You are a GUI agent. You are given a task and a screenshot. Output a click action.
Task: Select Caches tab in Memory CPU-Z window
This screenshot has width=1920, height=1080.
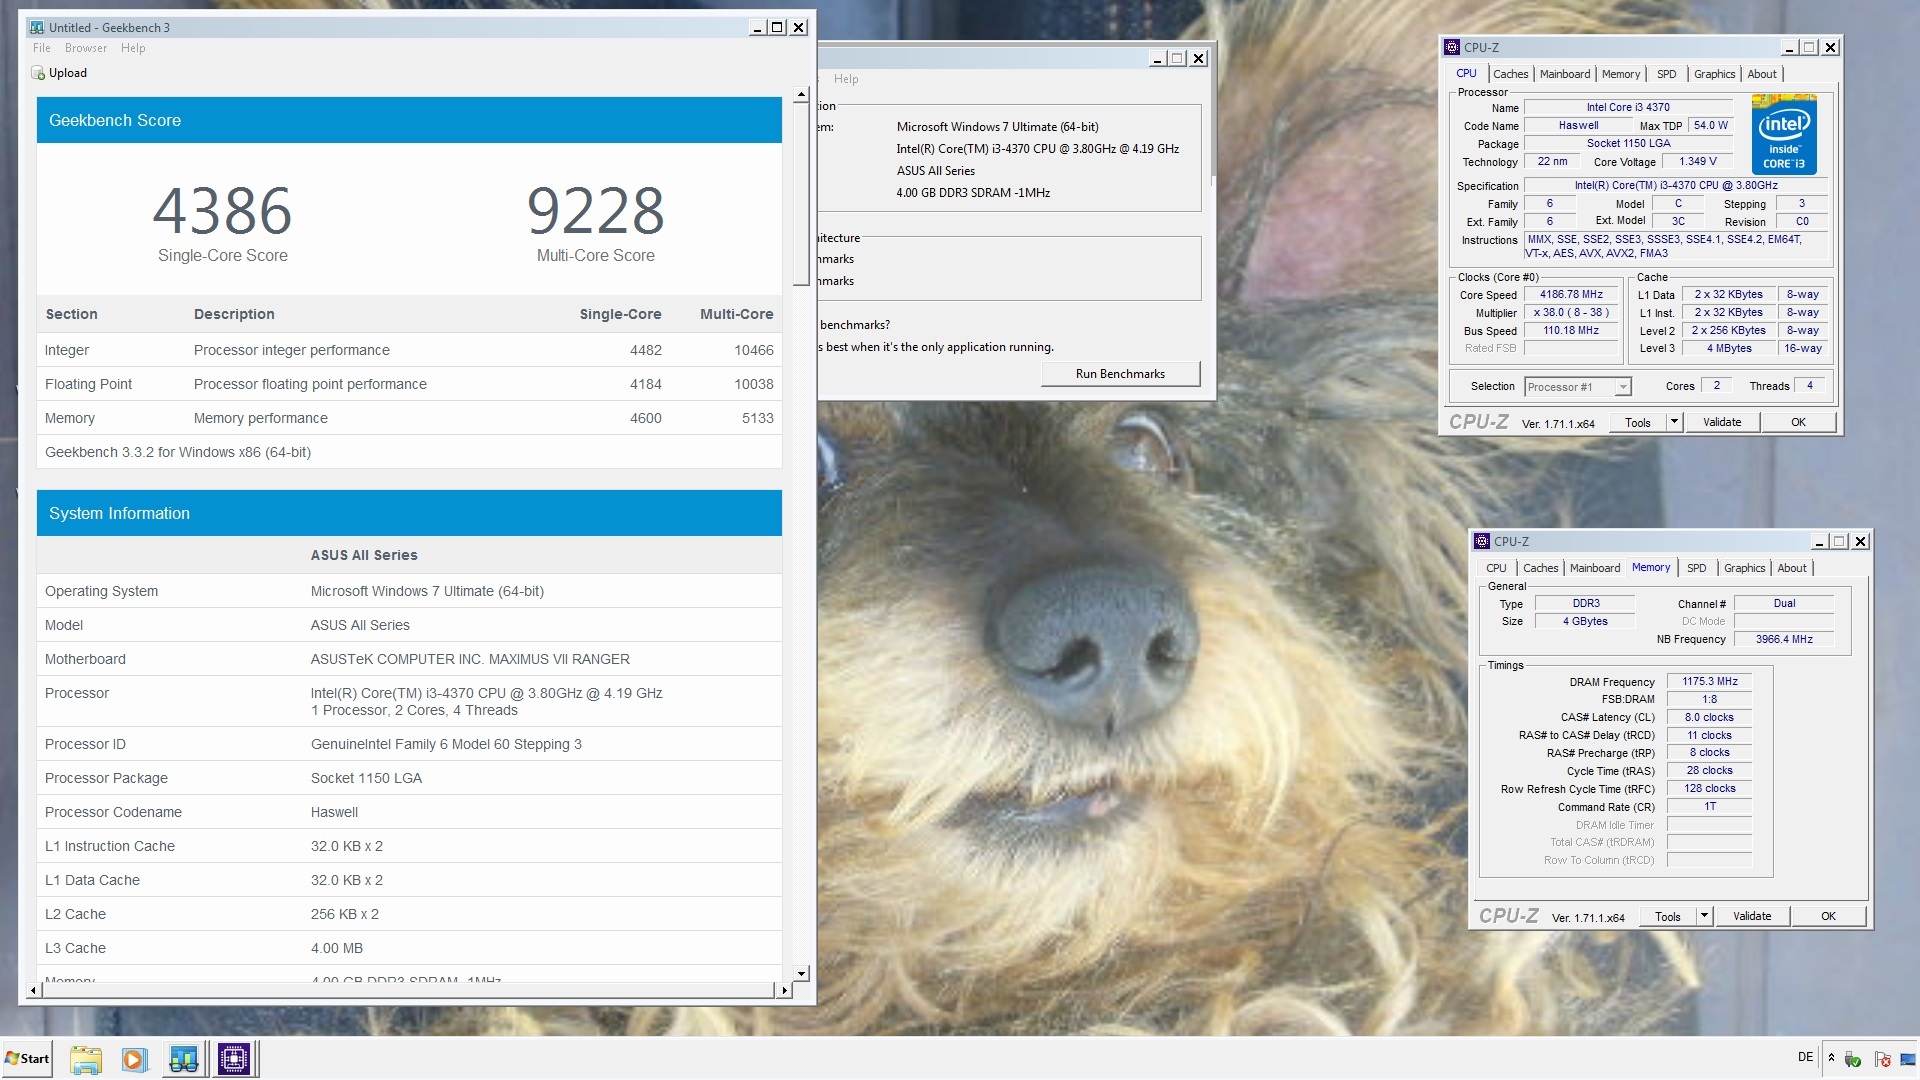(x=1540, y=568)
